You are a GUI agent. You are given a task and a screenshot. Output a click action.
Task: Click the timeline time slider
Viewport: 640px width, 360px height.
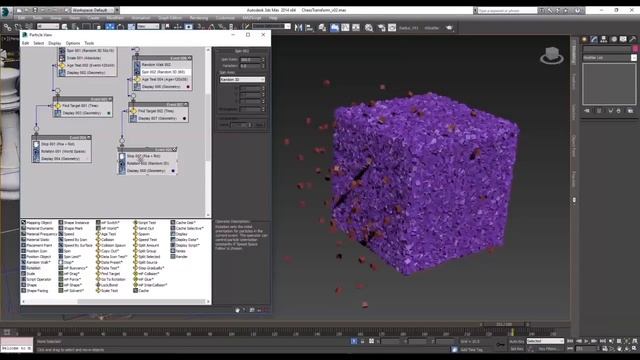click(504, 324)
